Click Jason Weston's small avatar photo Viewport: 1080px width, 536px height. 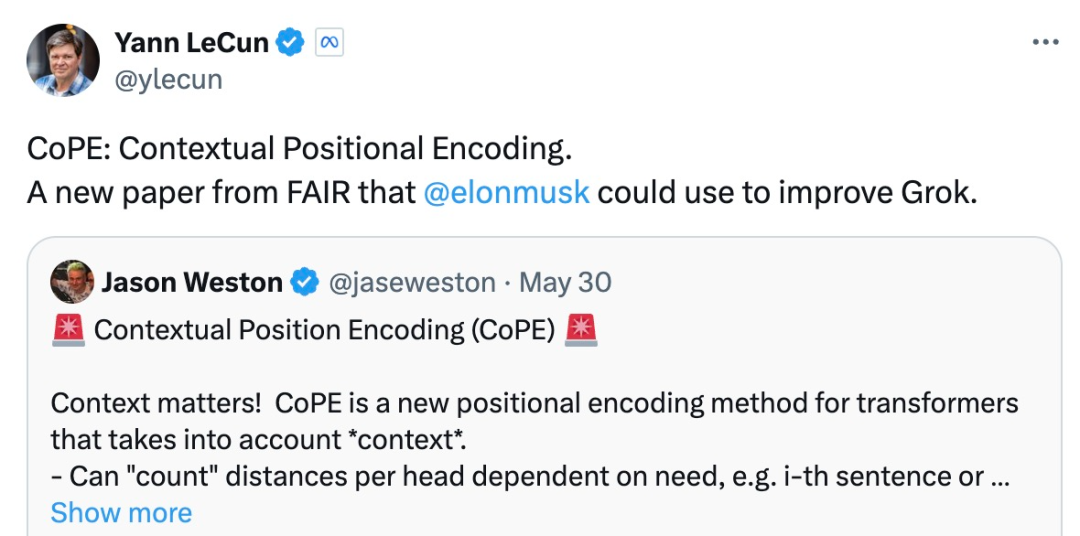[72, 282]
